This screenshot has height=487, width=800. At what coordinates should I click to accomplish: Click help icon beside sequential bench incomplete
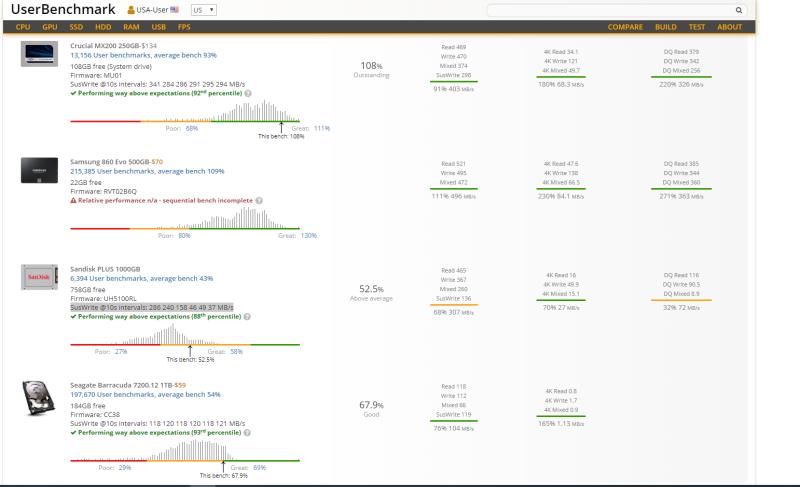click(x=259, y=200)
